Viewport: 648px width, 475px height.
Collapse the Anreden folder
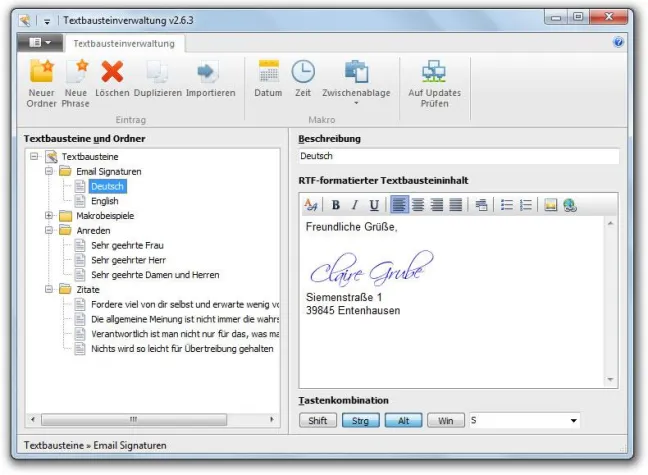point(49,230)
